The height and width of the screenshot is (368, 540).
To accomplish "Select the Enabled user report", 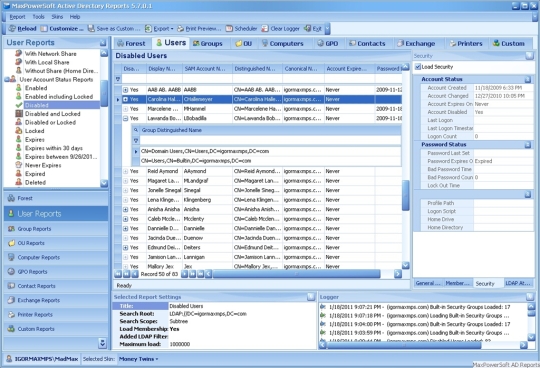I will tap(36, 88).
